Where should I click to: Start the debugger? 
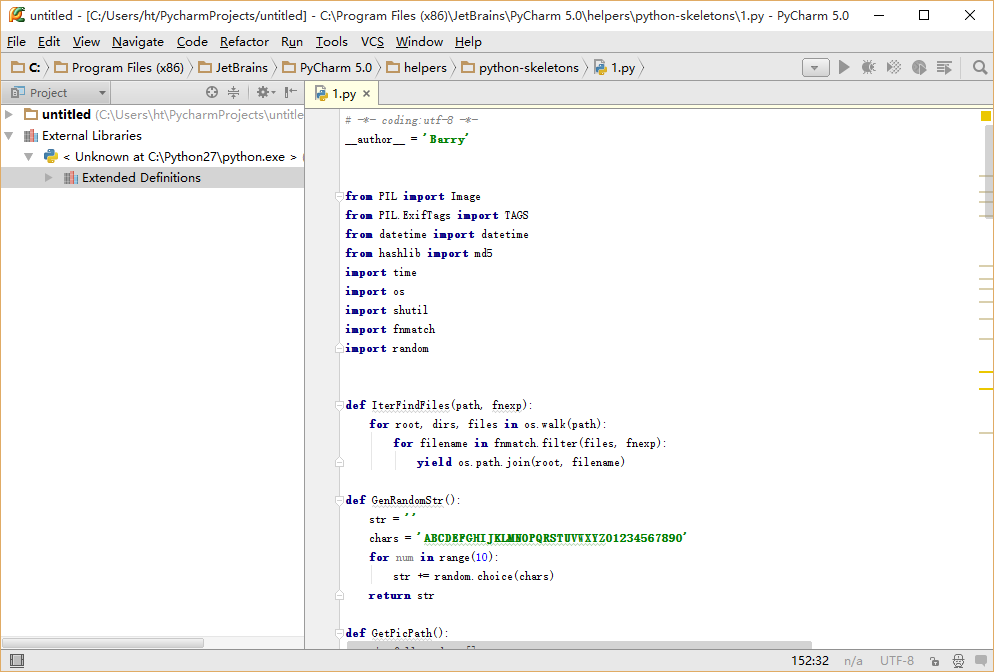(867, 66)
